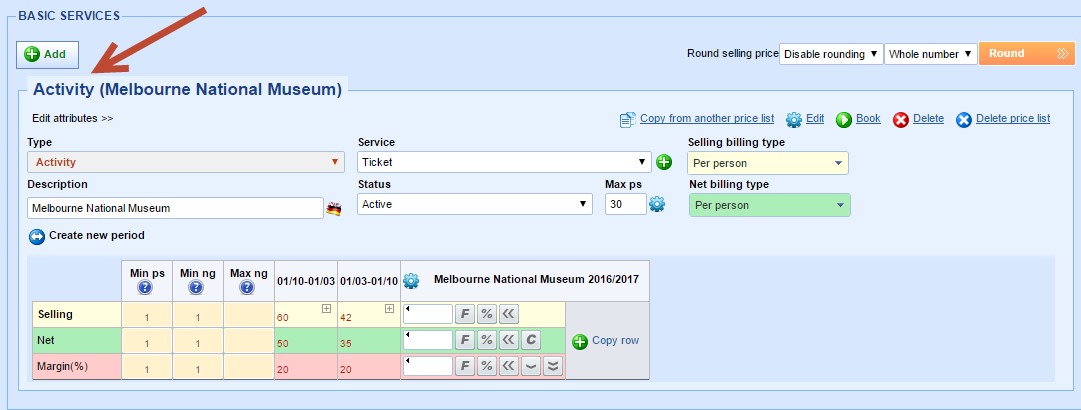The height and width of the screenshot is (410, 1081).
Task: Click Net row Min ng cell
Action: (198, 341)
